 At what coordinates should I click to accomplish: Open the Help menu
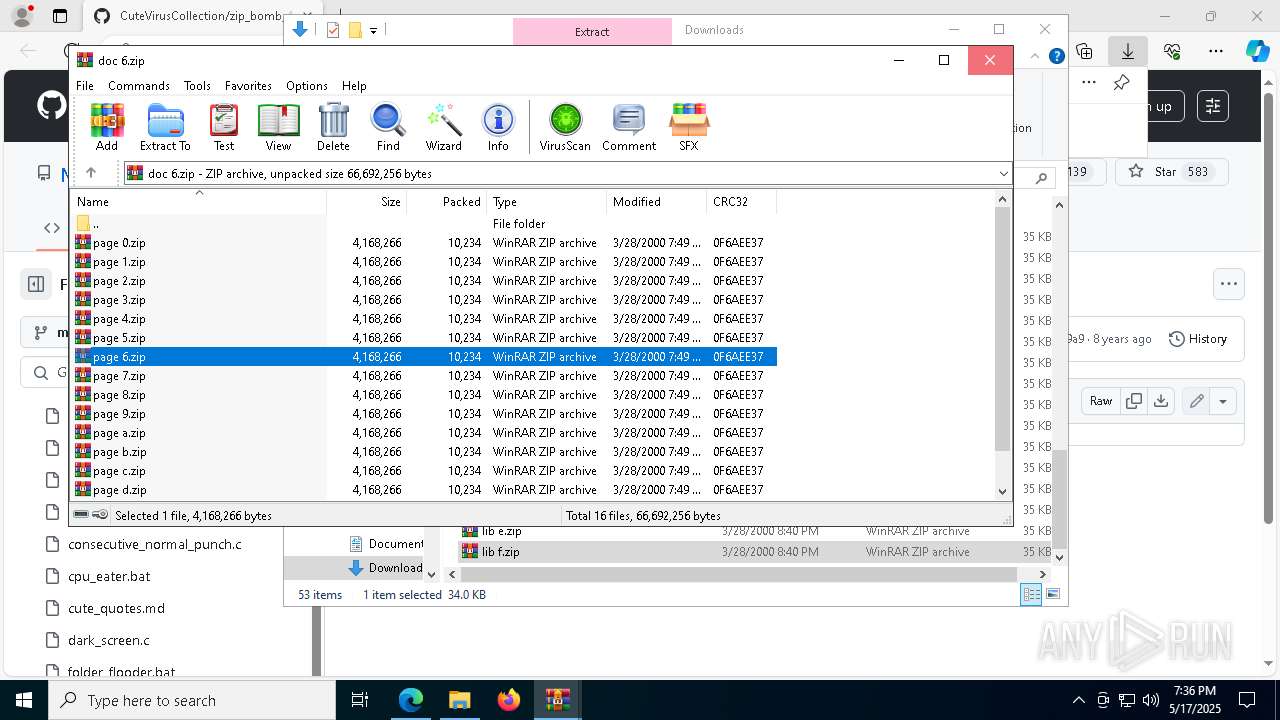point(354,86)
